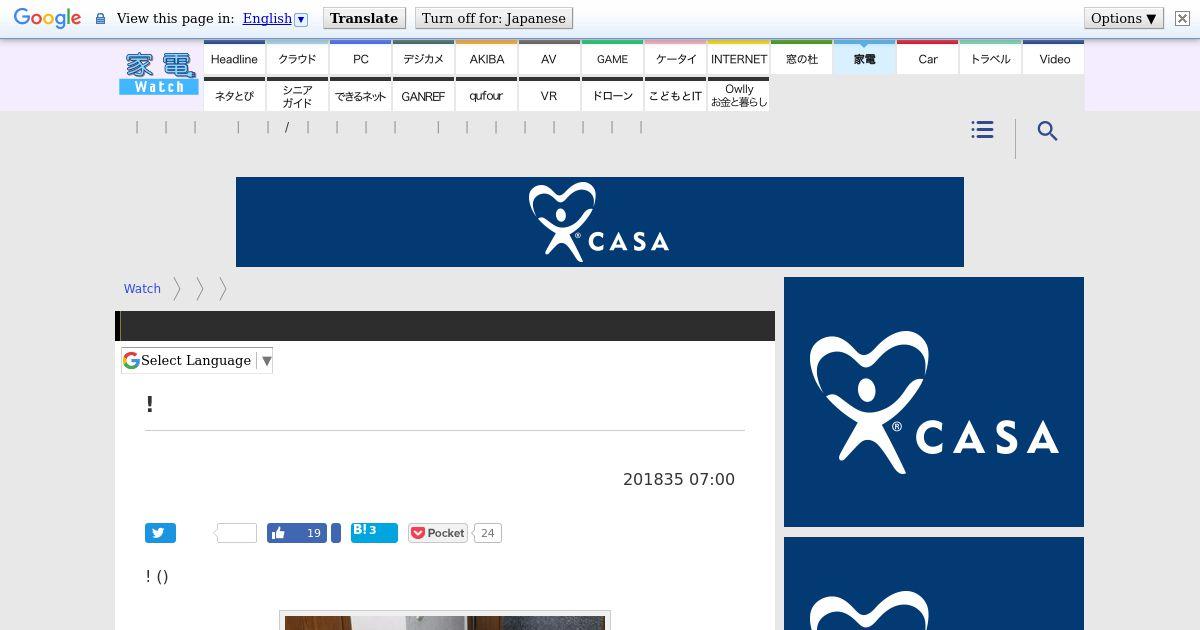Open the デジカメ tab

tap(423, 58)
